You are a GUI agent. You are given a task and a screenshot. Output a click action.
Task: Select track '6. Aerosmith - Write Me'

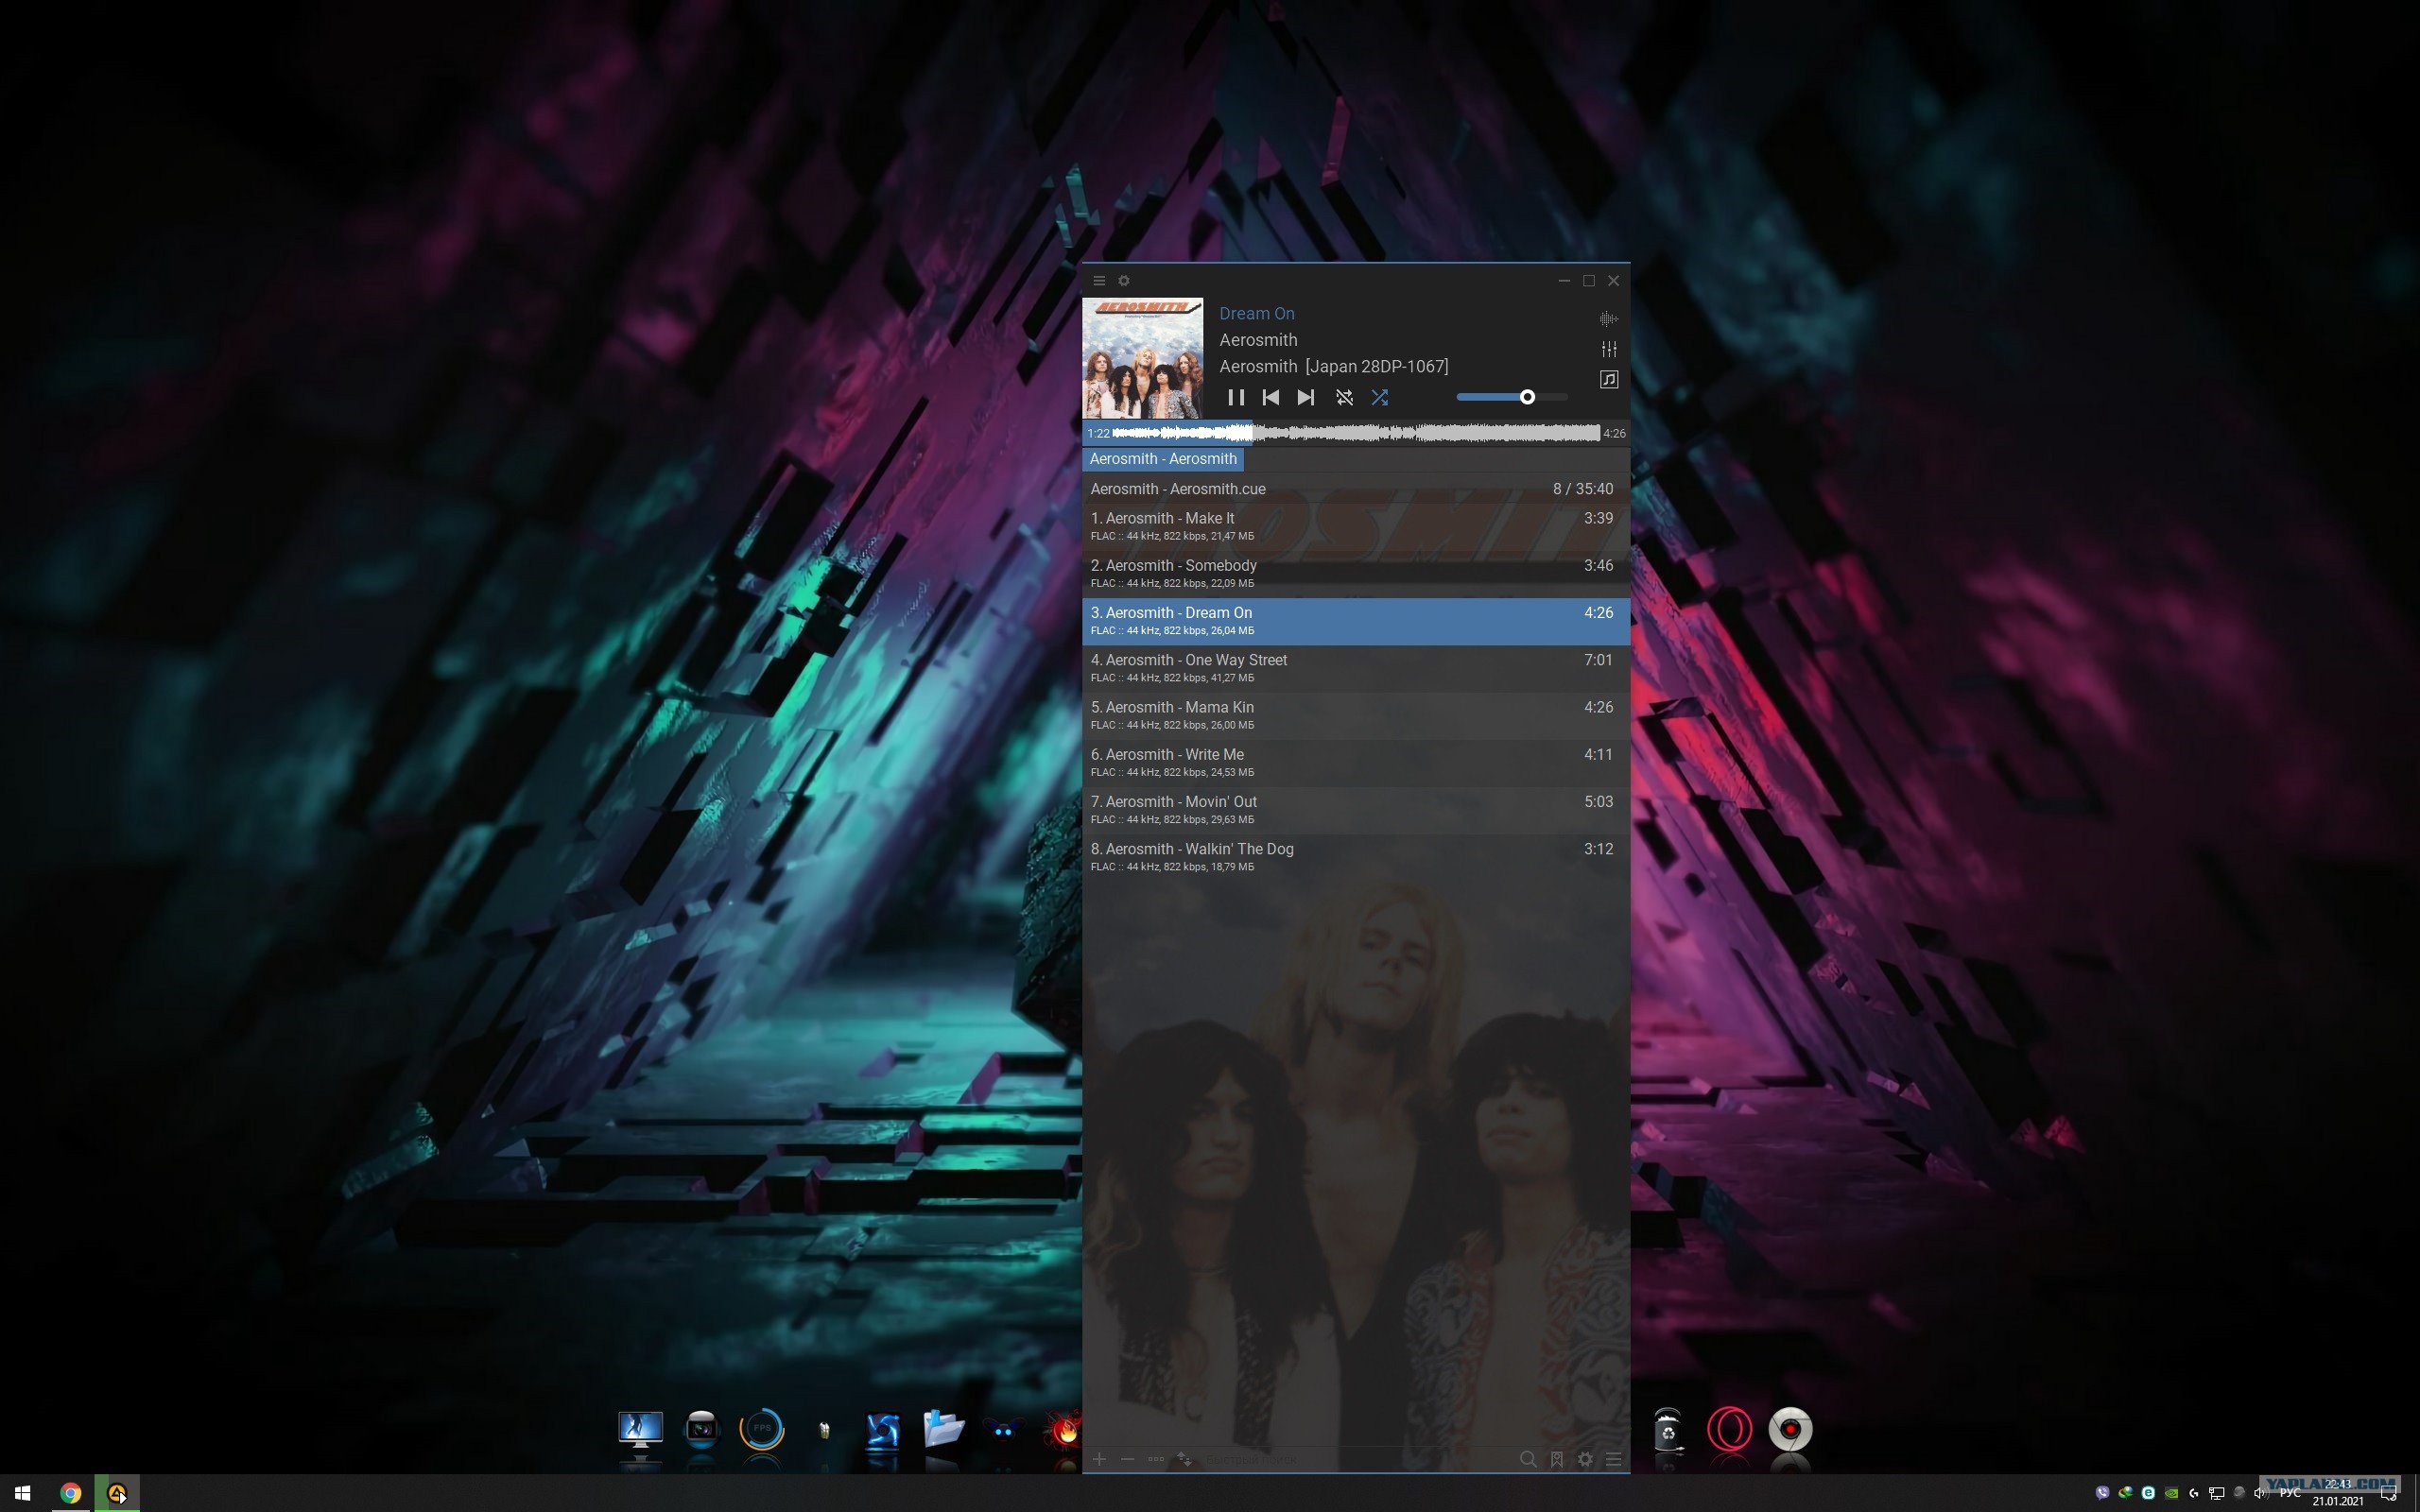[1356, 762]
